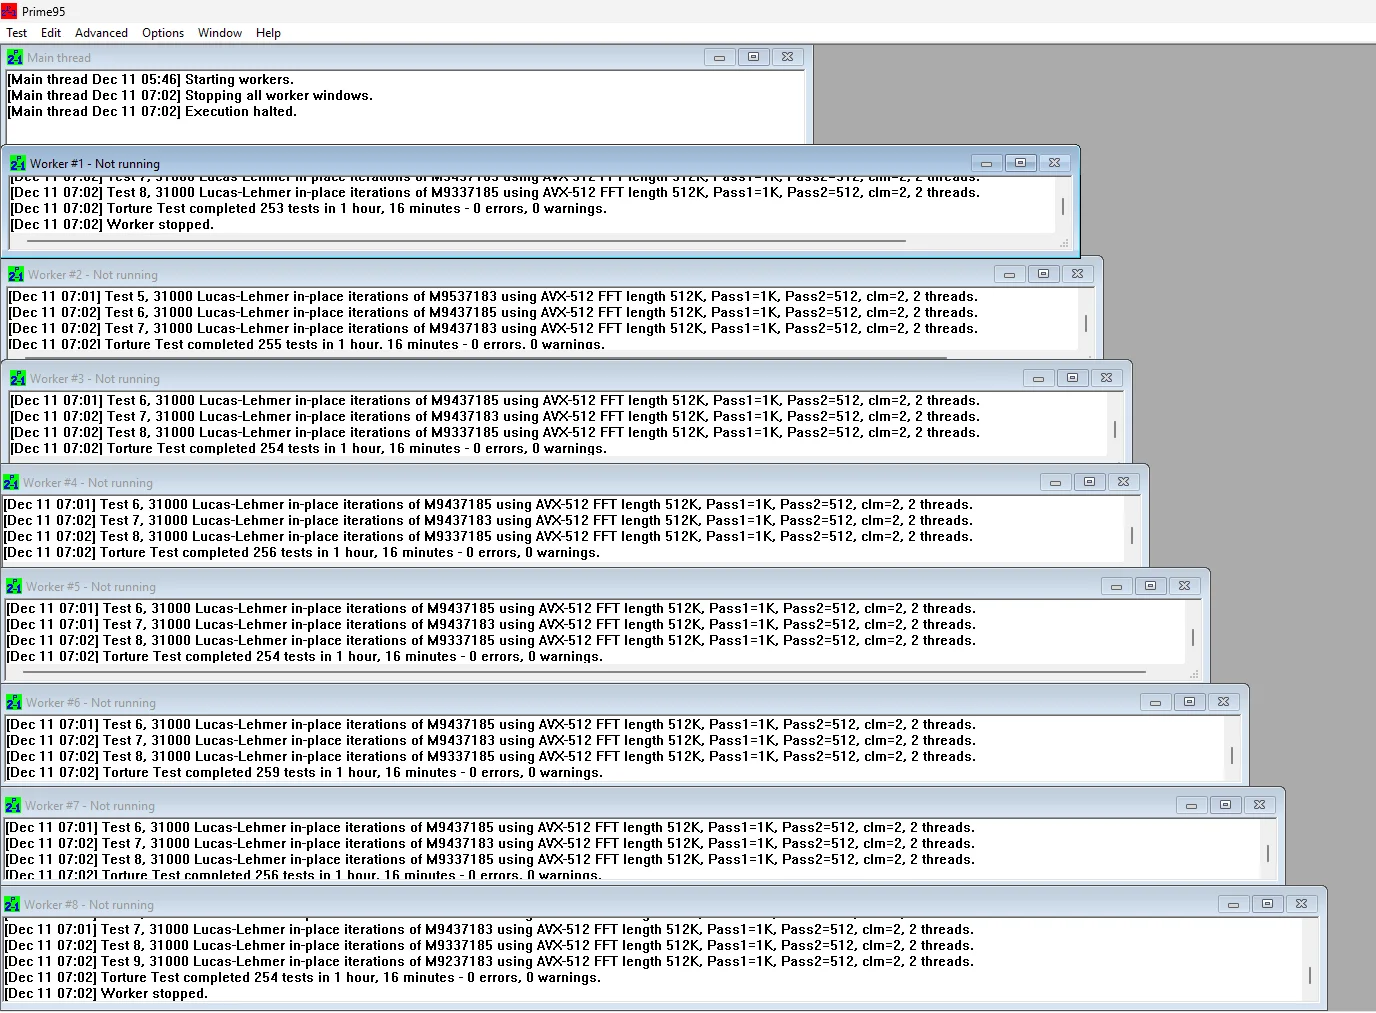Open the Advanced menu
The image size is (1376, 1013).
[101, 33]
